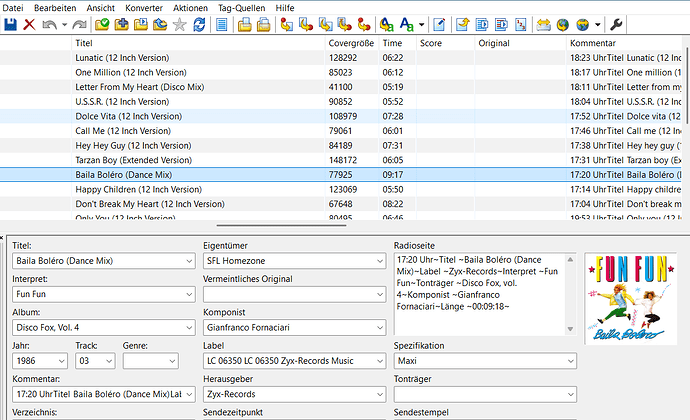Click the Radioseite text box down arrow

[x=570, y=329]
